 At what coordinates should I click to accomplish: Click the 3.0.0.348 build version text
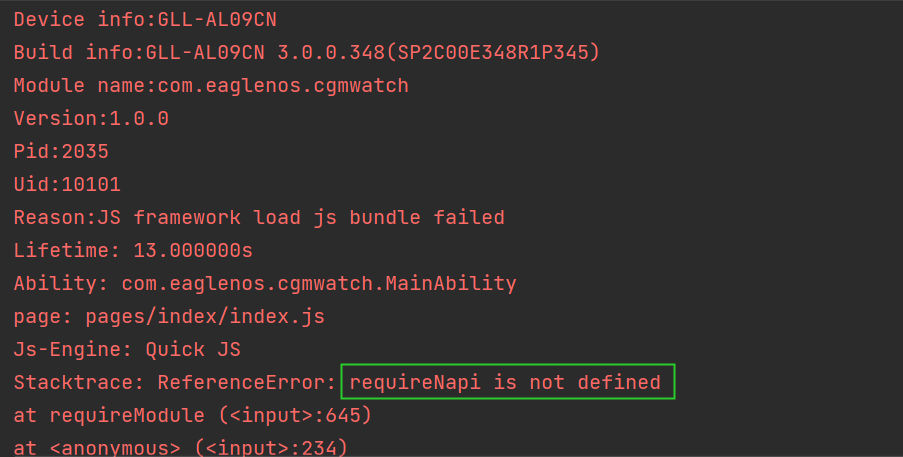(331, 52)
